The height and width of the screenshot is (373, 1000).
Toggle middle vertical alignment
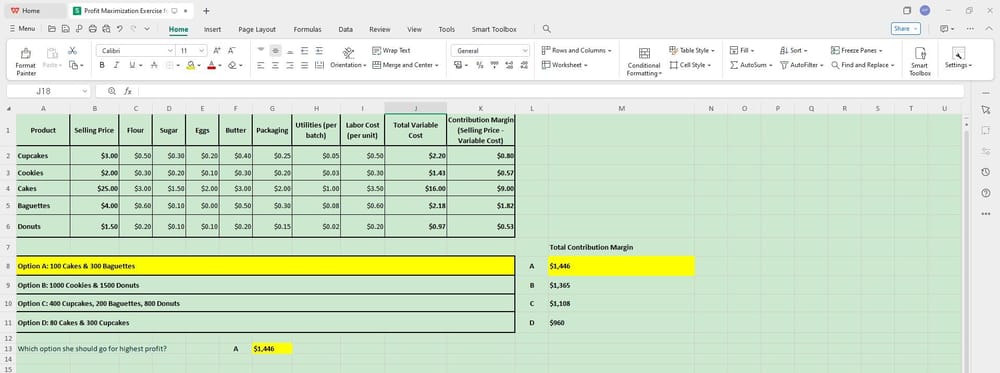276,50
